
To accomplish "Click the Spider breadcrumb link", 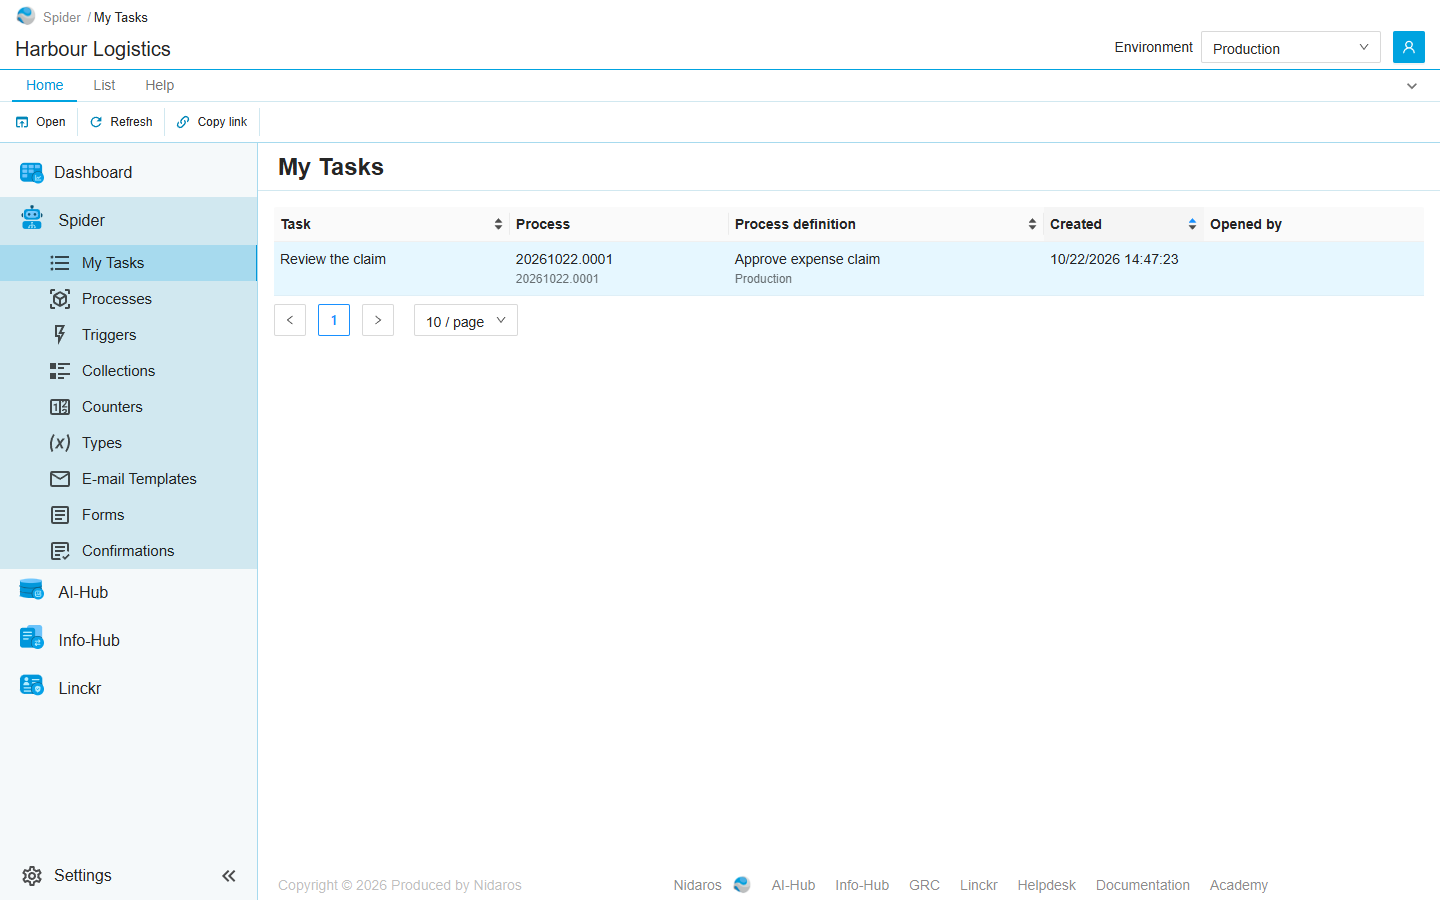I will click(x=62, y=17).
